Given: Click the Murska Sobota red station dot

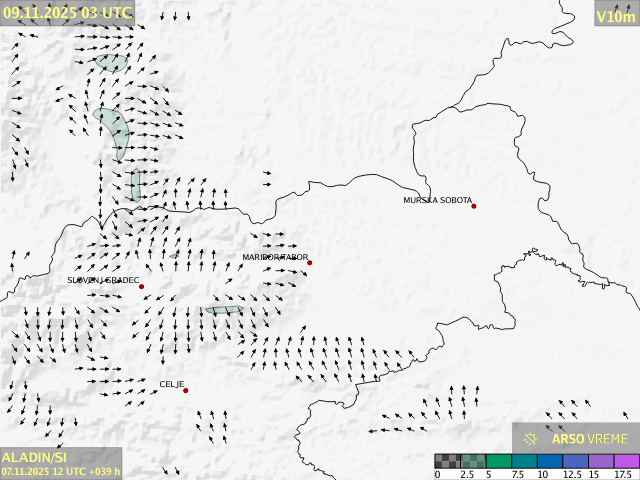Looking at the screenshot, I should coord(474,206).
